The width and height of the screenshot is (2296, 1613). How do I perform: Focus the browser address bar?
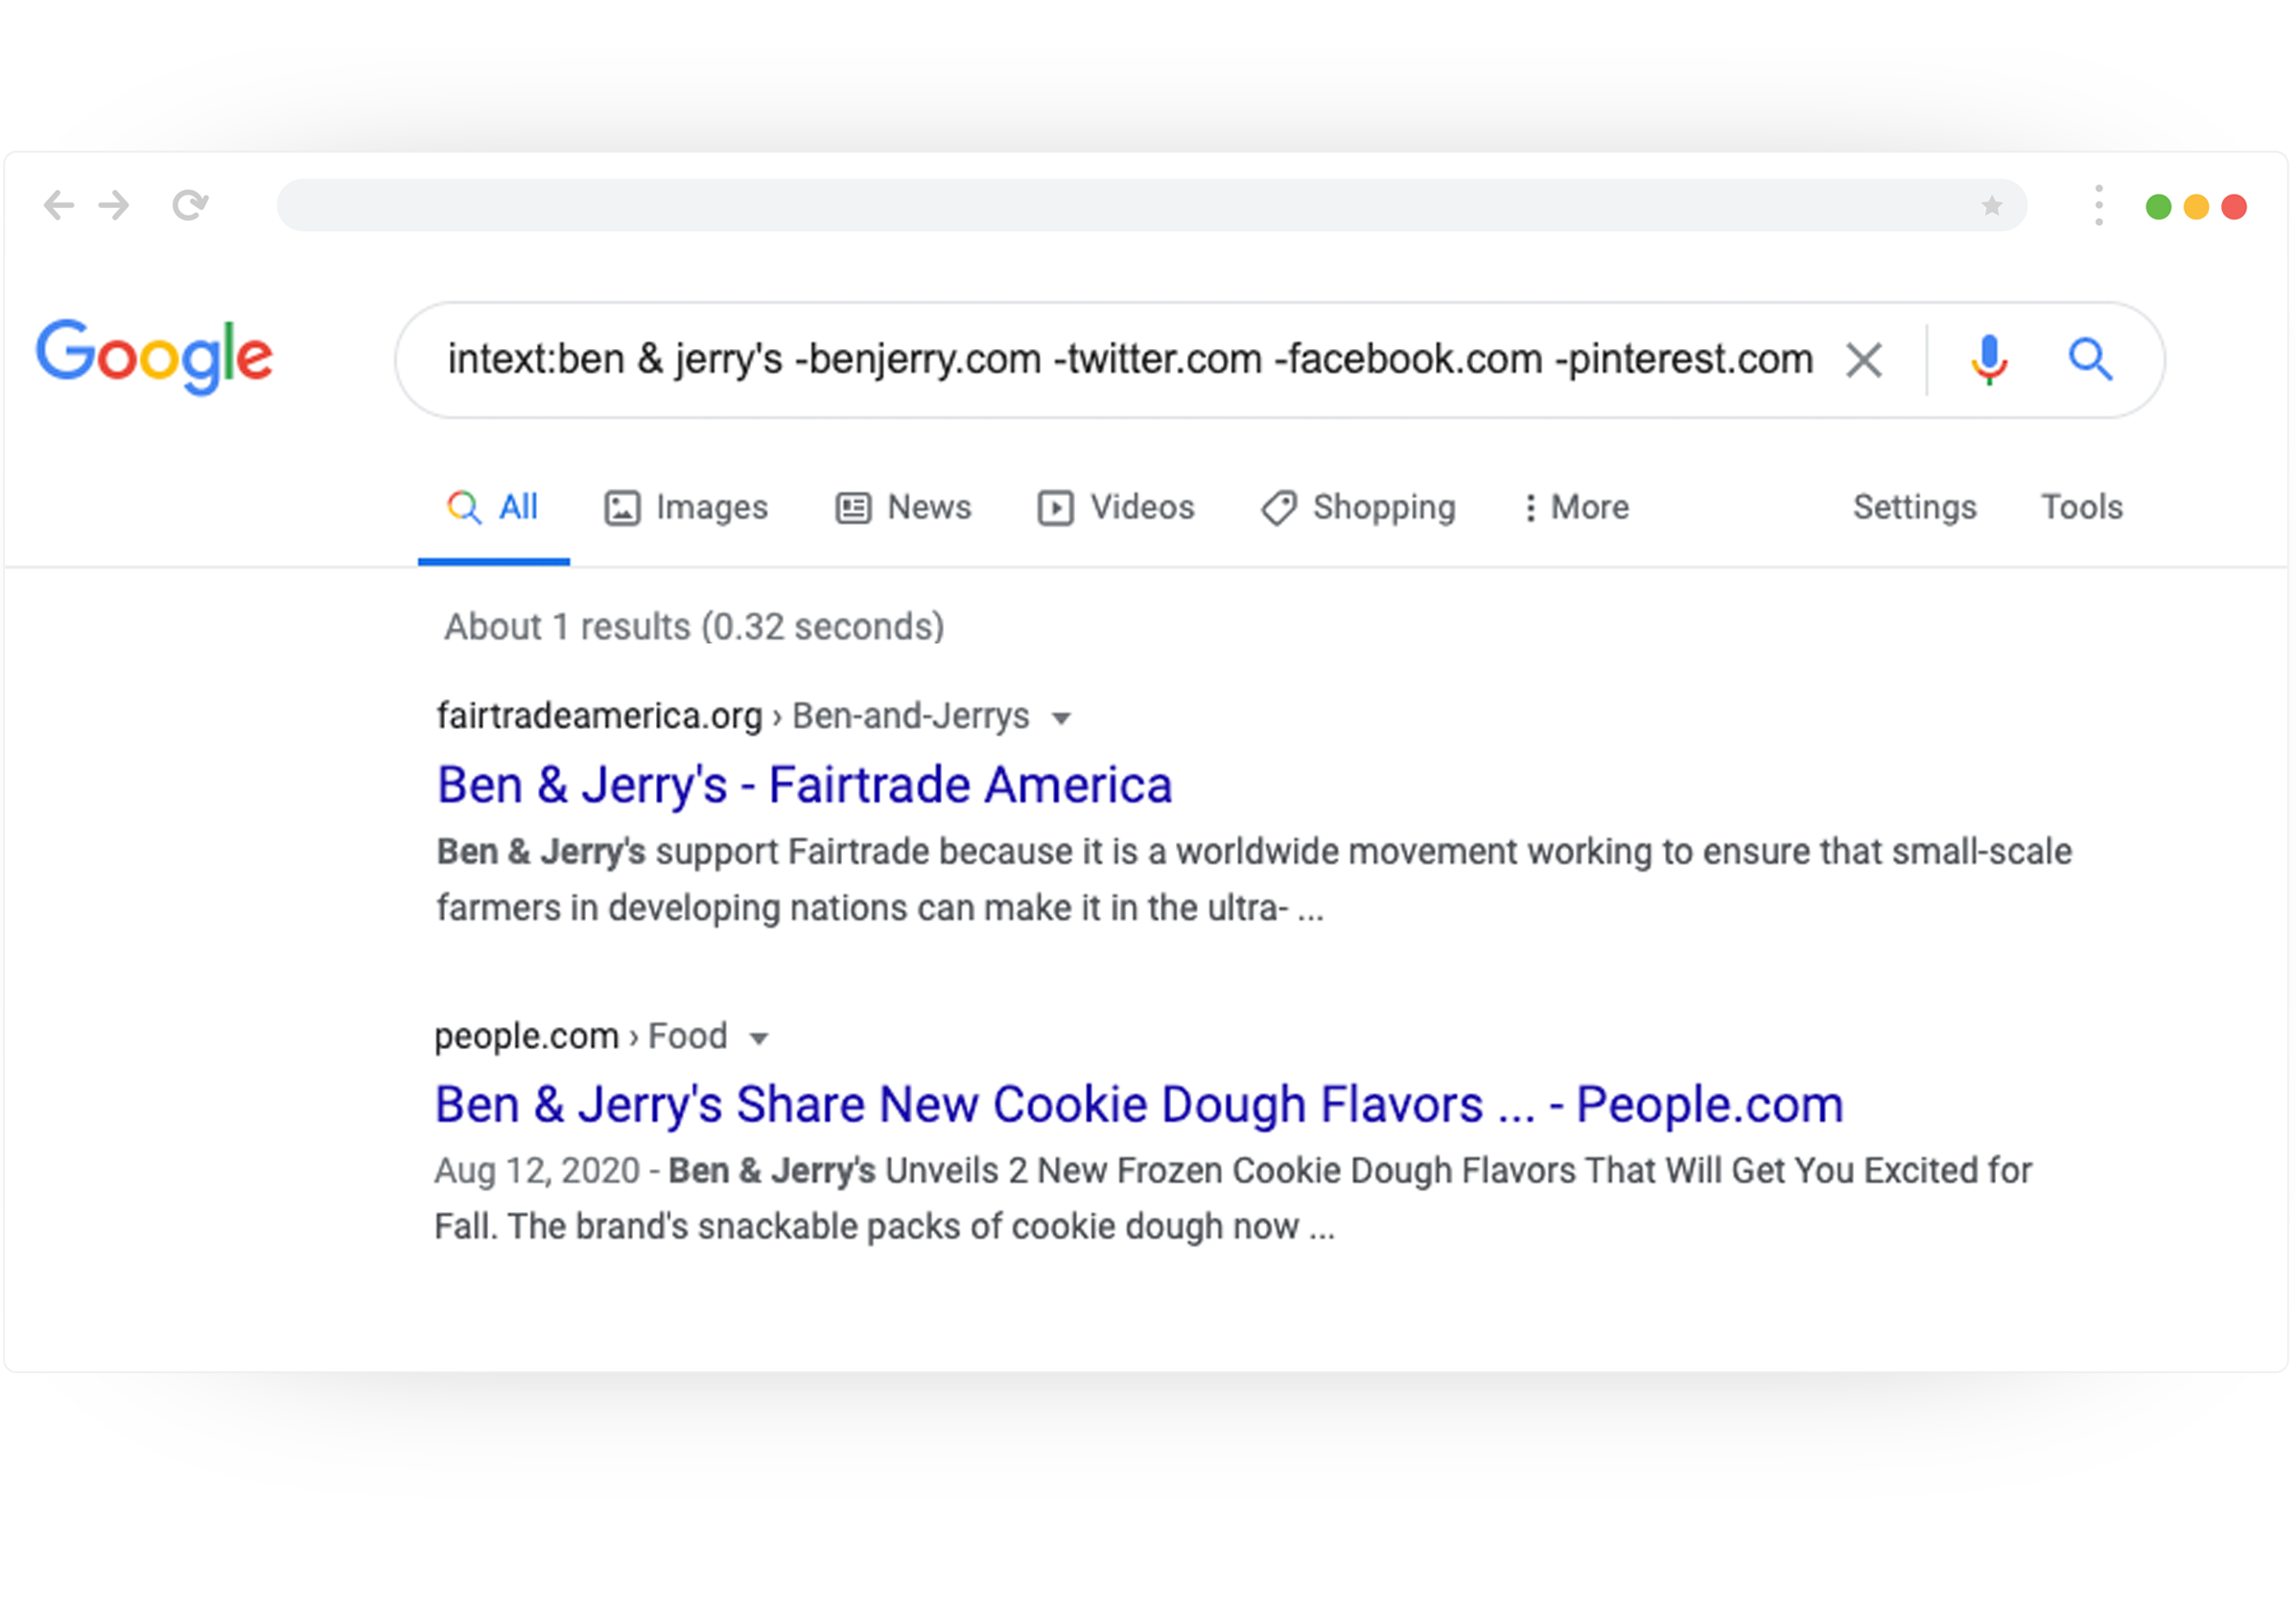point(1152,206)
